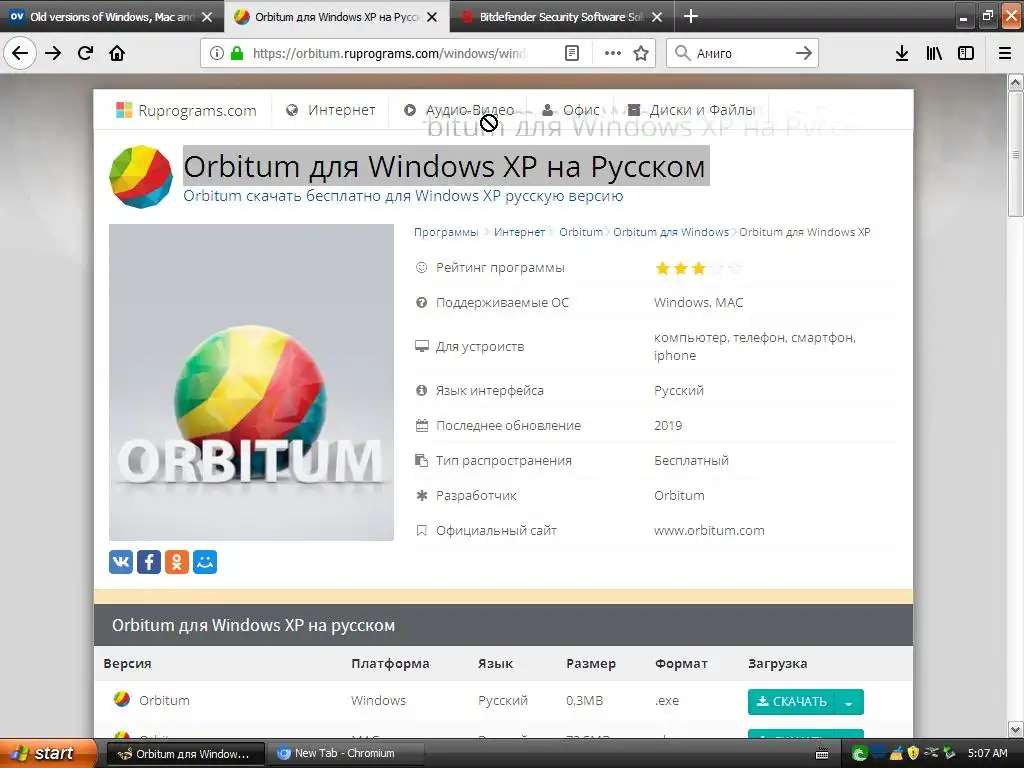The image size is (1024, 768).
Task: Switch to New Tab - Chromium taskbar window
Action: click(345, 753)
